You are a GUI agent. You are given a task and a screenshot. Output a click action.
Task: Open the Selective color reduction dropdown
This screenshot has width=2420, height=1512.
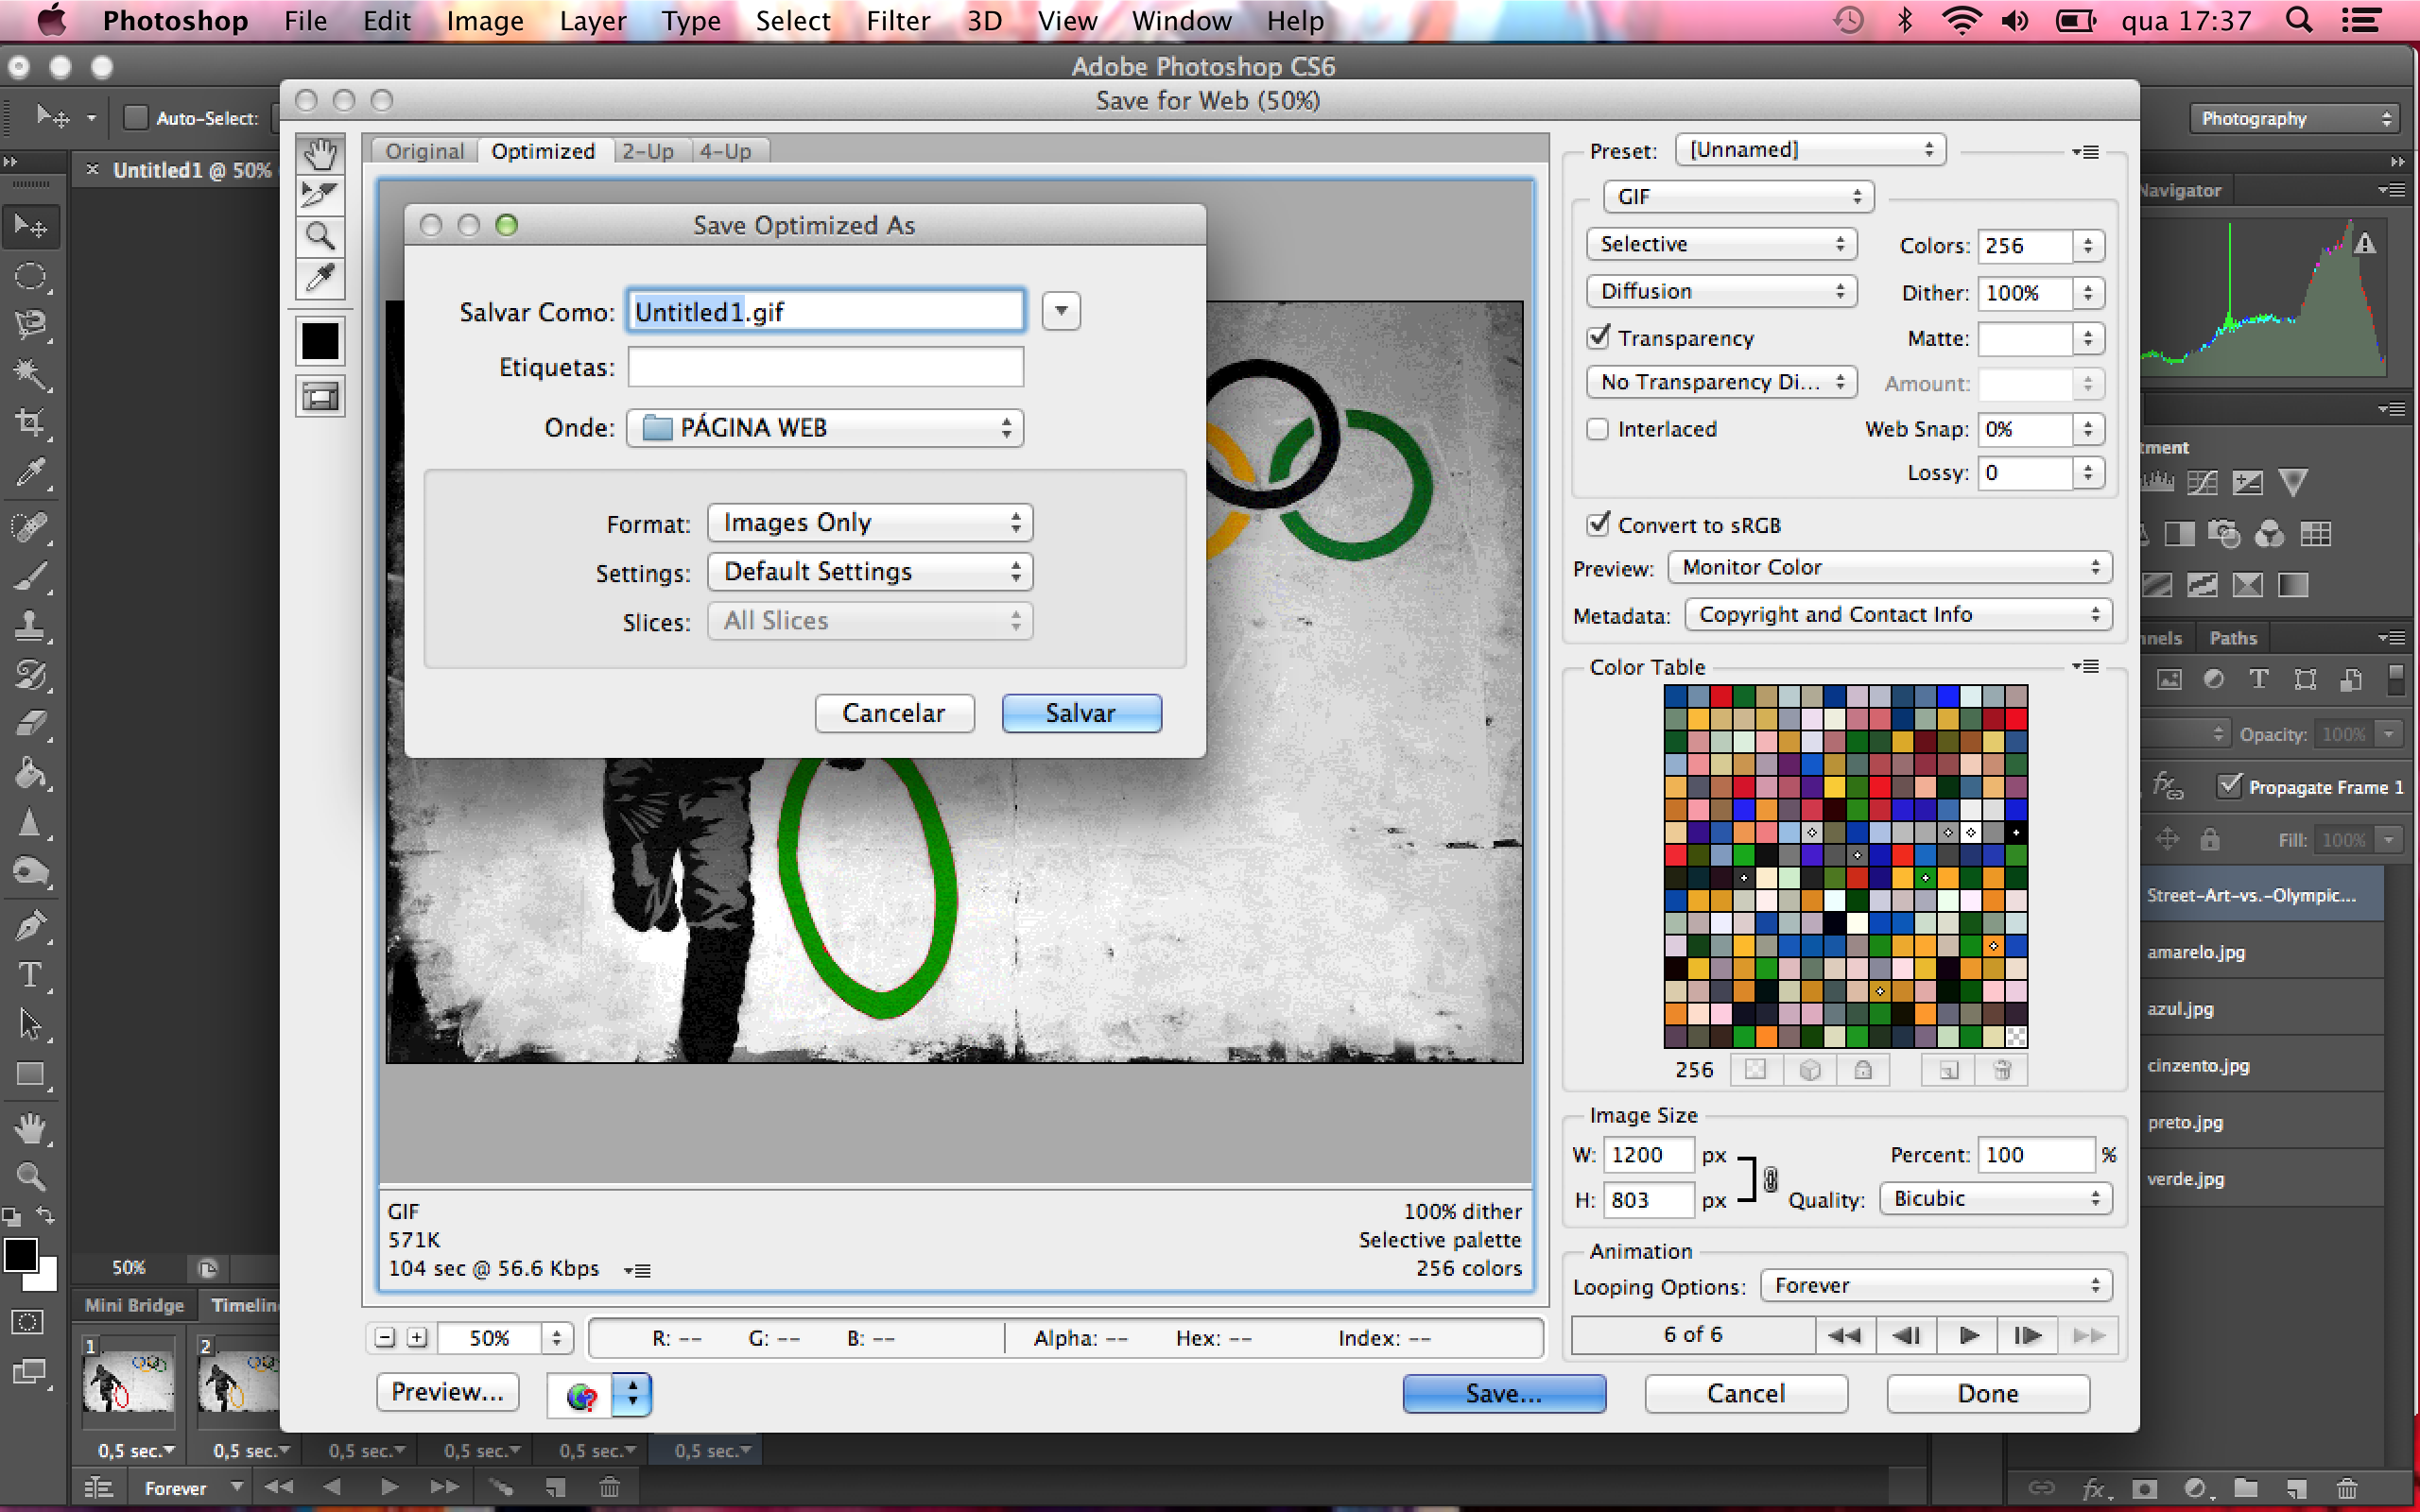point(1721,244)
